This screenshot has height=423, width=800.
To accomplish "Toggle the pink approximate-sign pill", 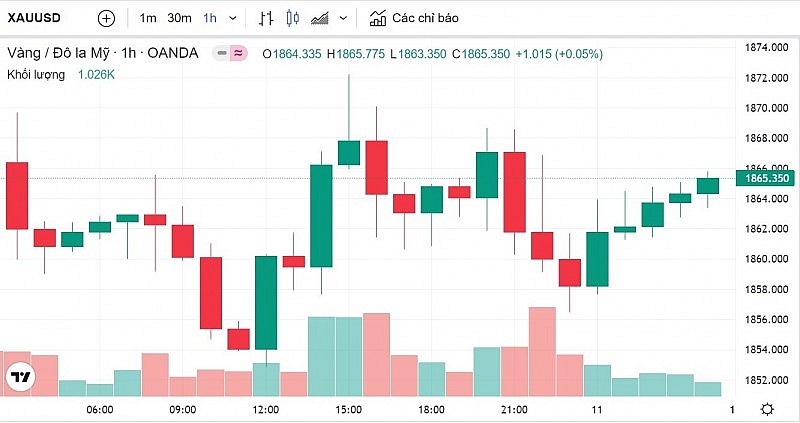I will pyautogui.click(x=238, y=53).
